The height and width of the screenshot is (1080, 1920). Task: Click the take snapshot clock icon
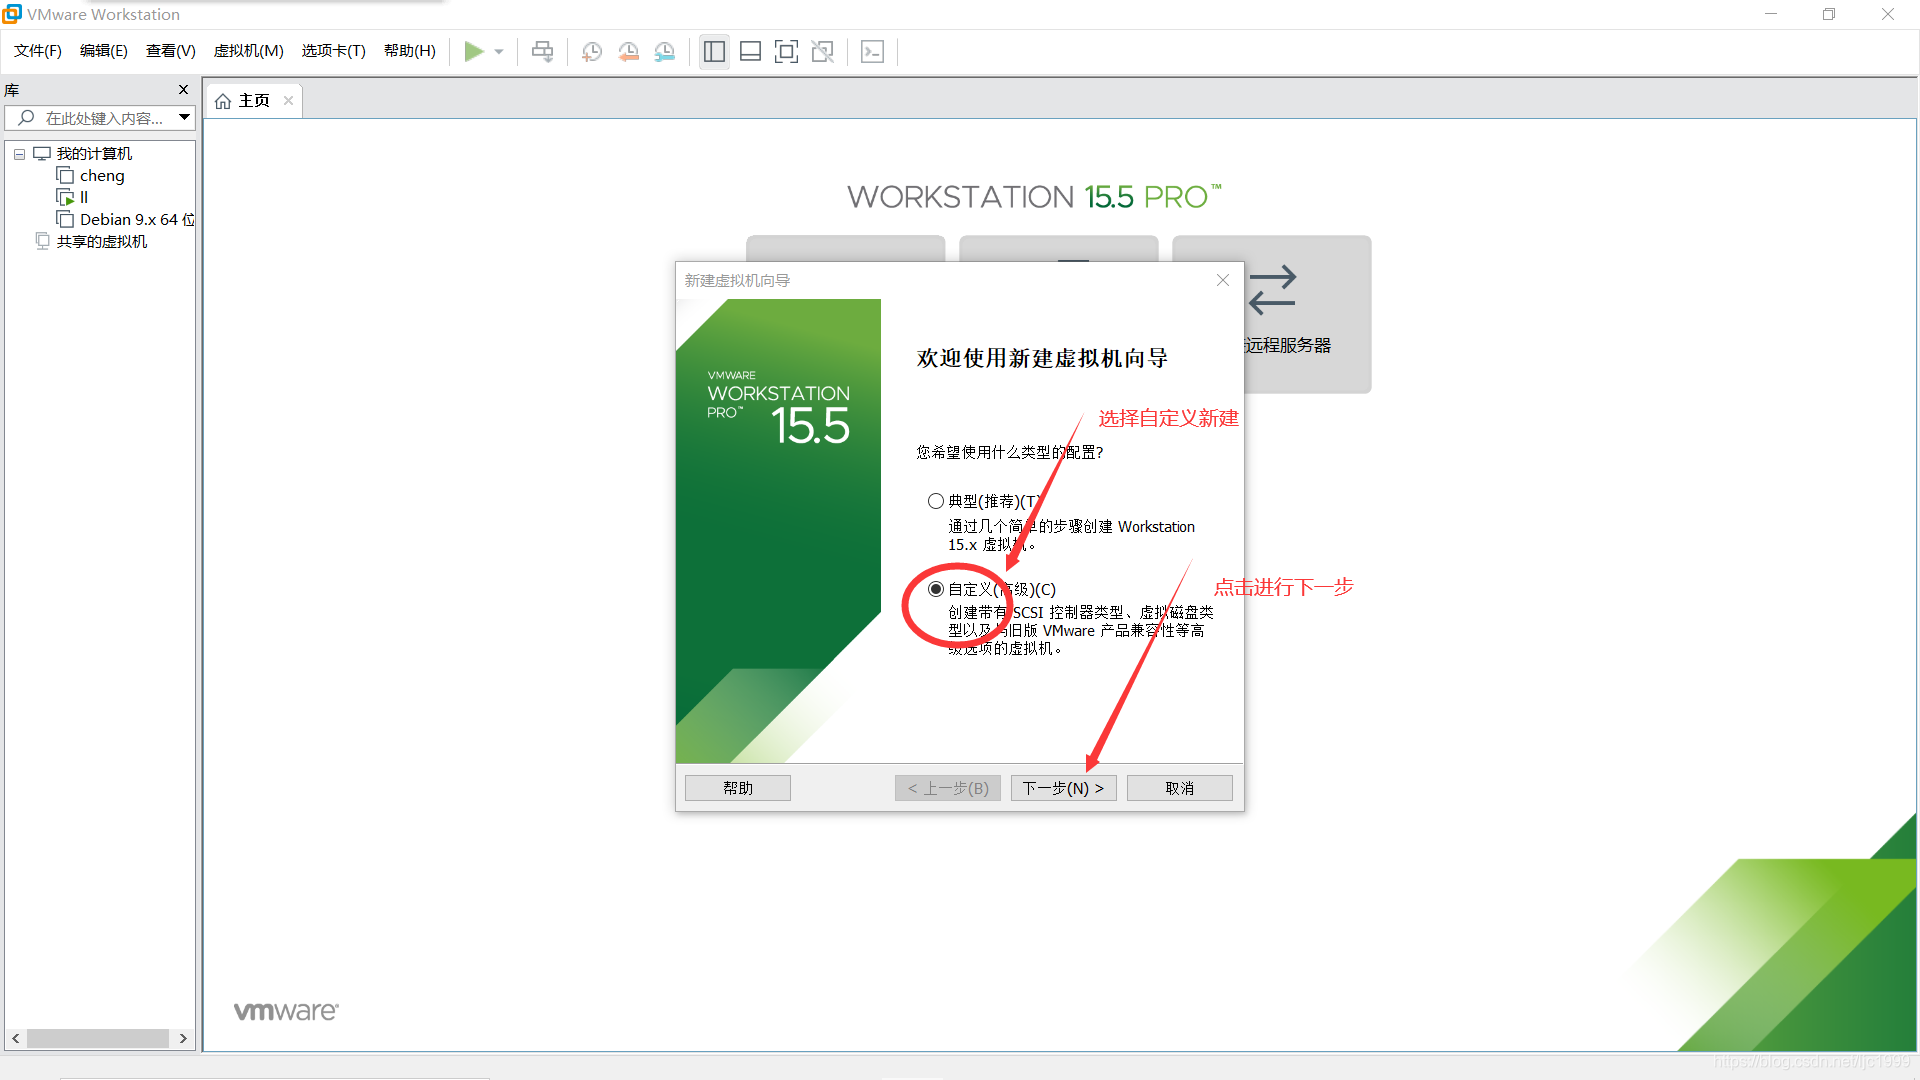point(592,51)
